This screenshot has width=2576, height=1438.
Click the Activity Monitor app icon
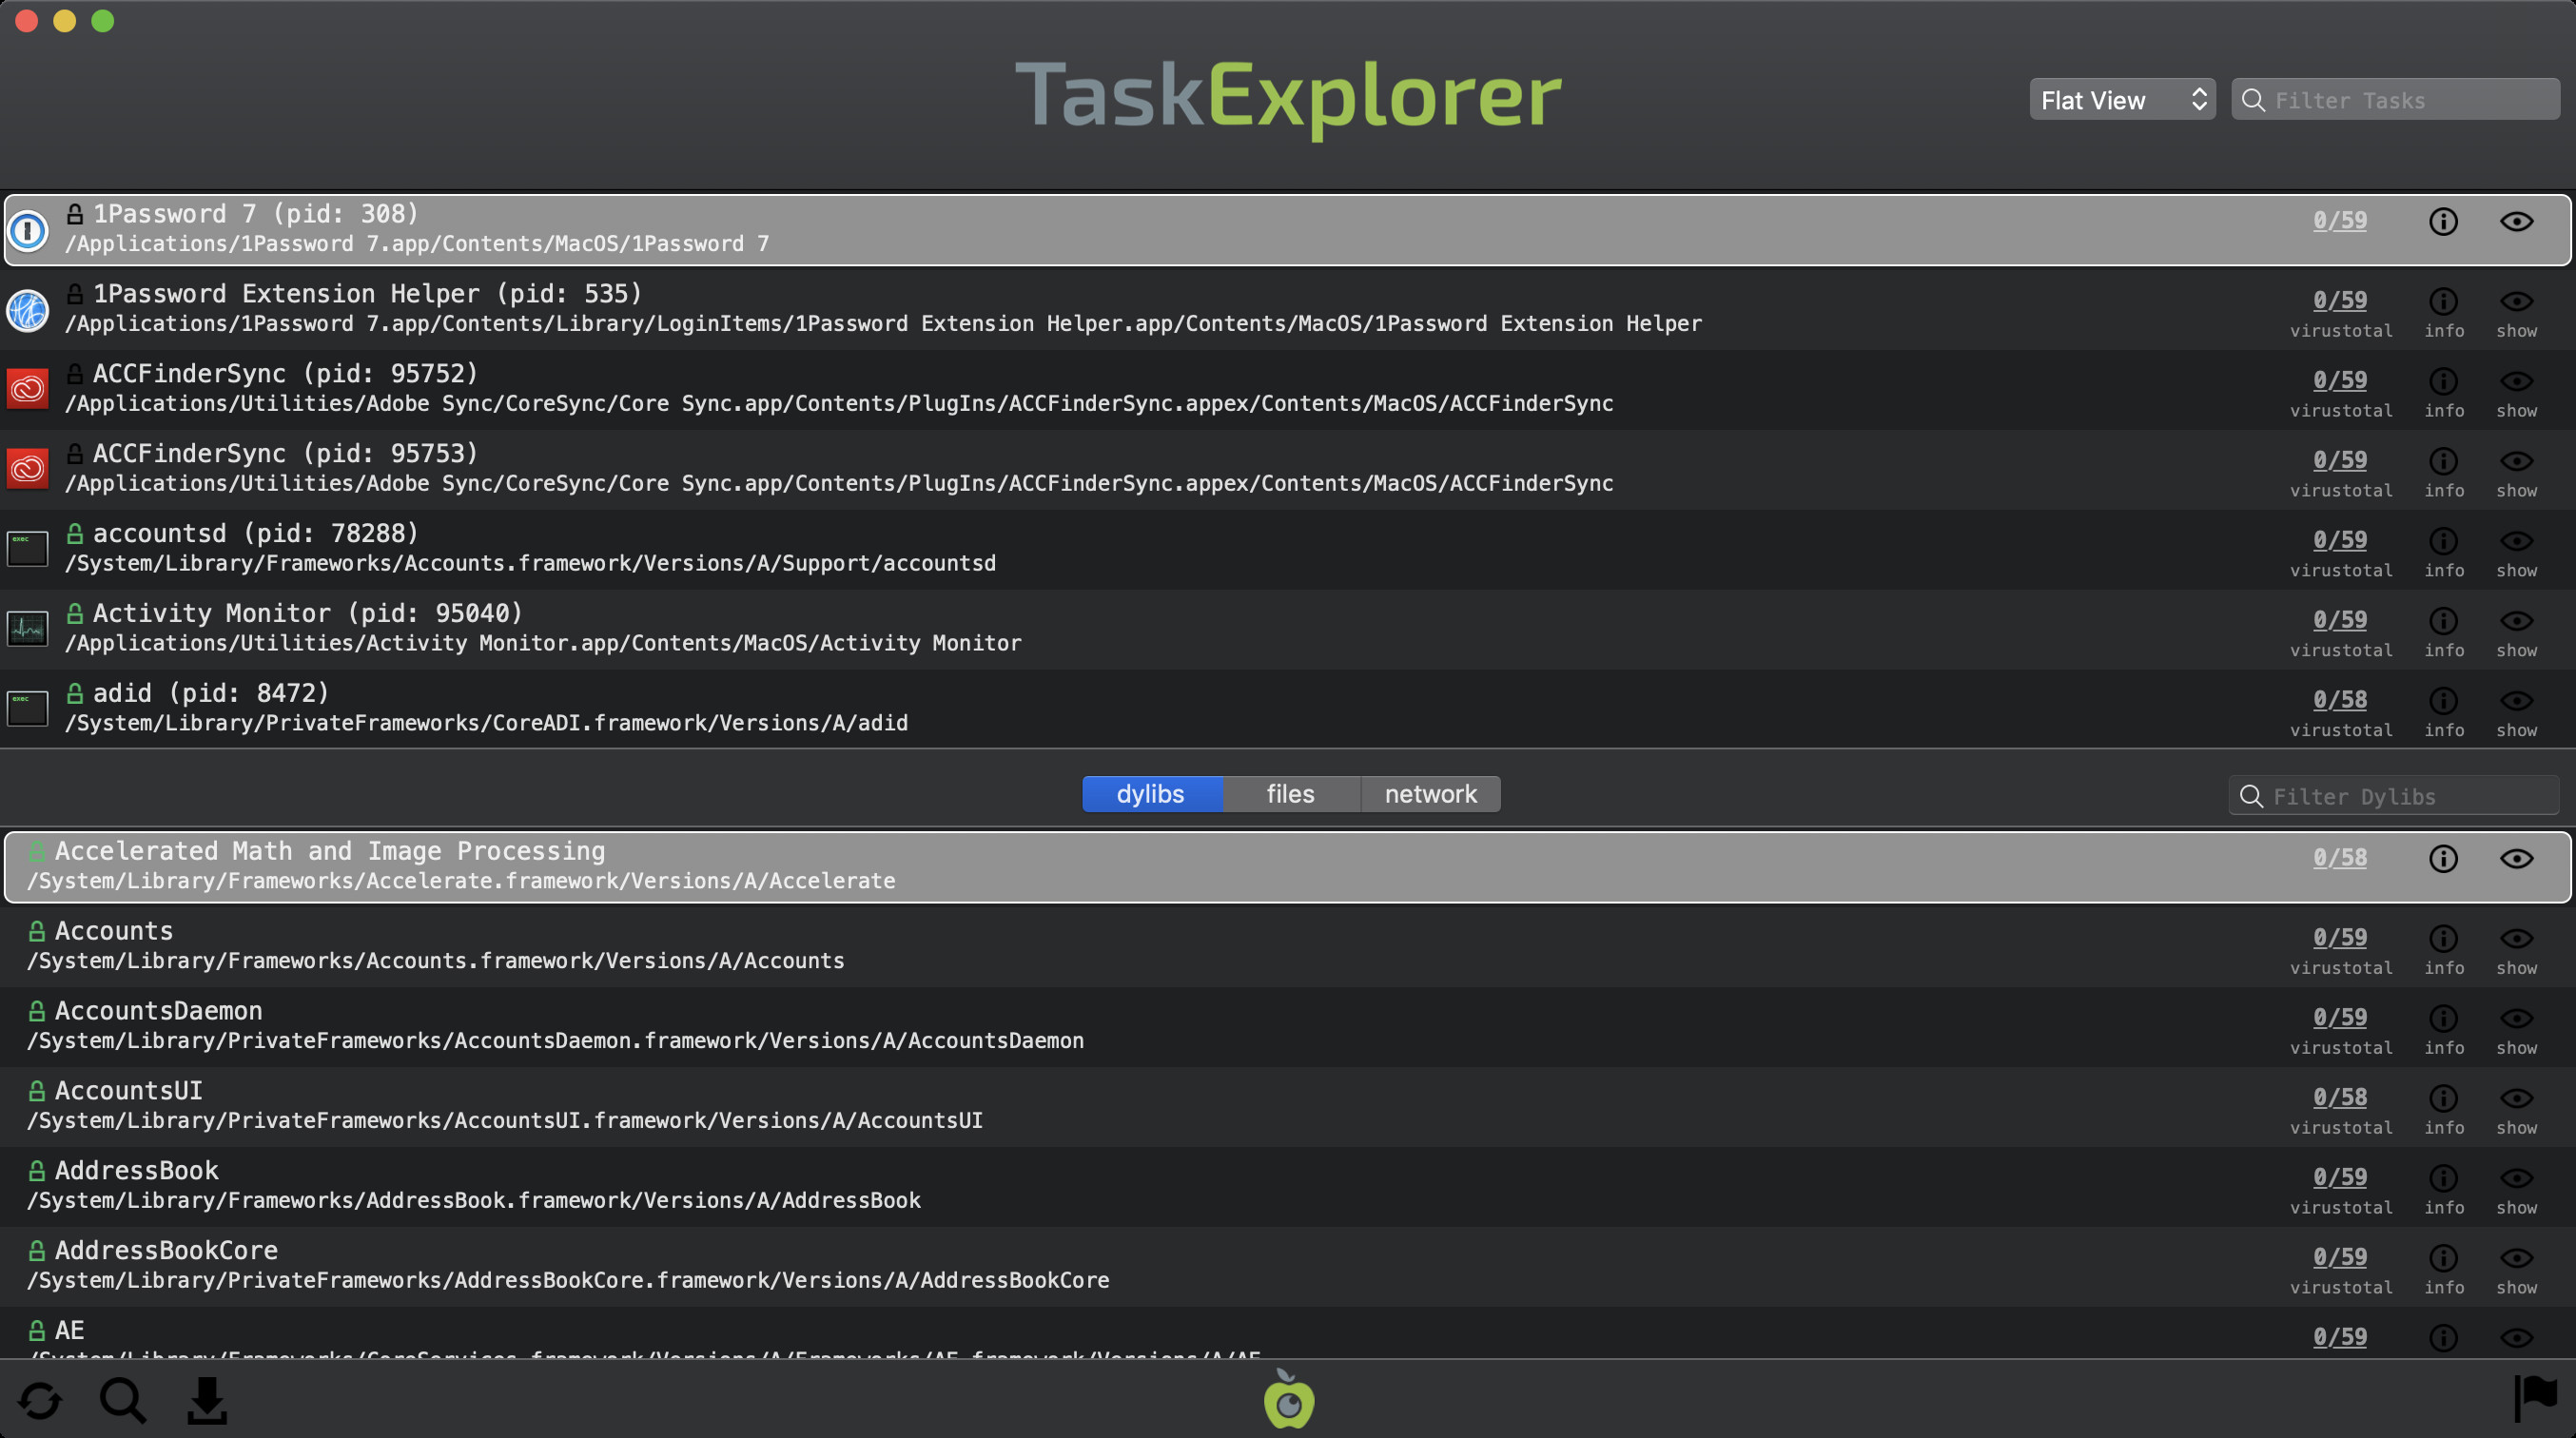point(28,629)
